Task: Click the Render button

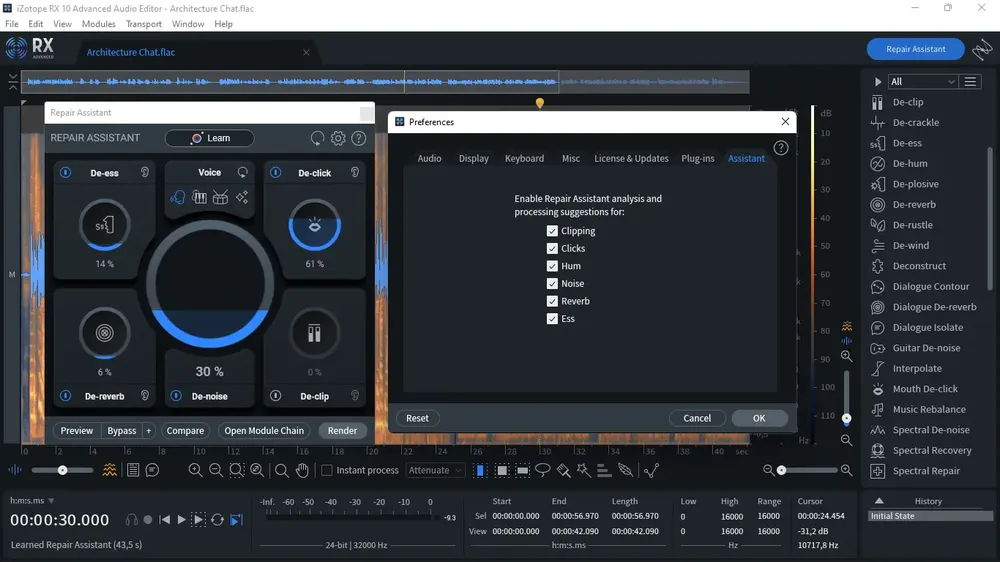Action: pyautogui.click(x=342, y=431)
